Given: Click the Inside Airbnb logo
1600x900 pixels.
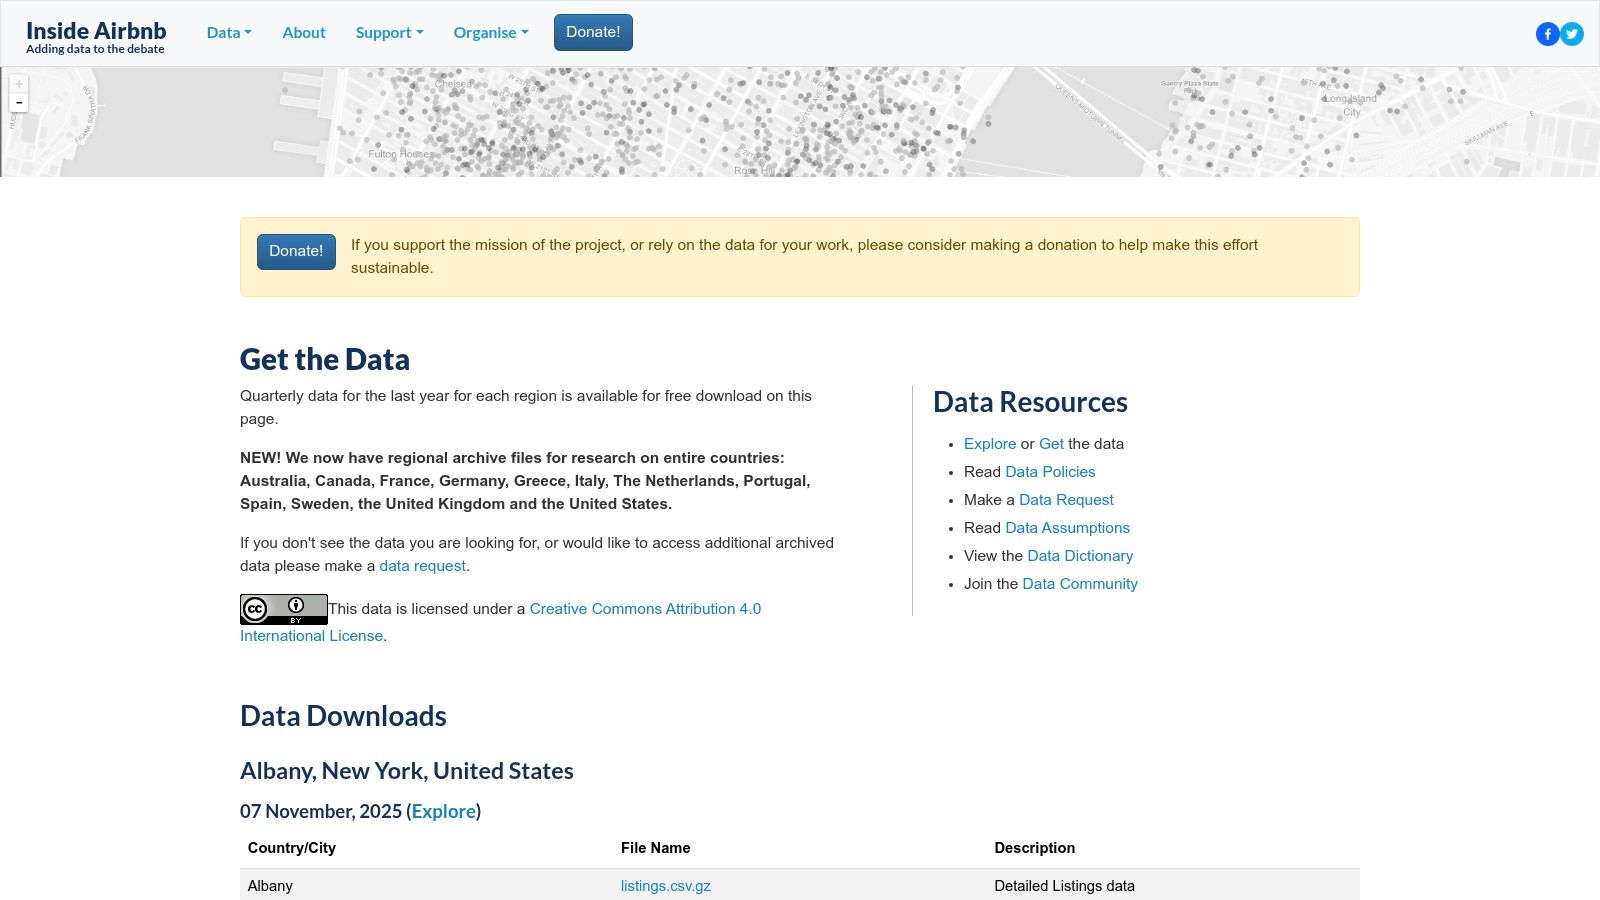Looking at the screenshot, I should tap(95, 31).
